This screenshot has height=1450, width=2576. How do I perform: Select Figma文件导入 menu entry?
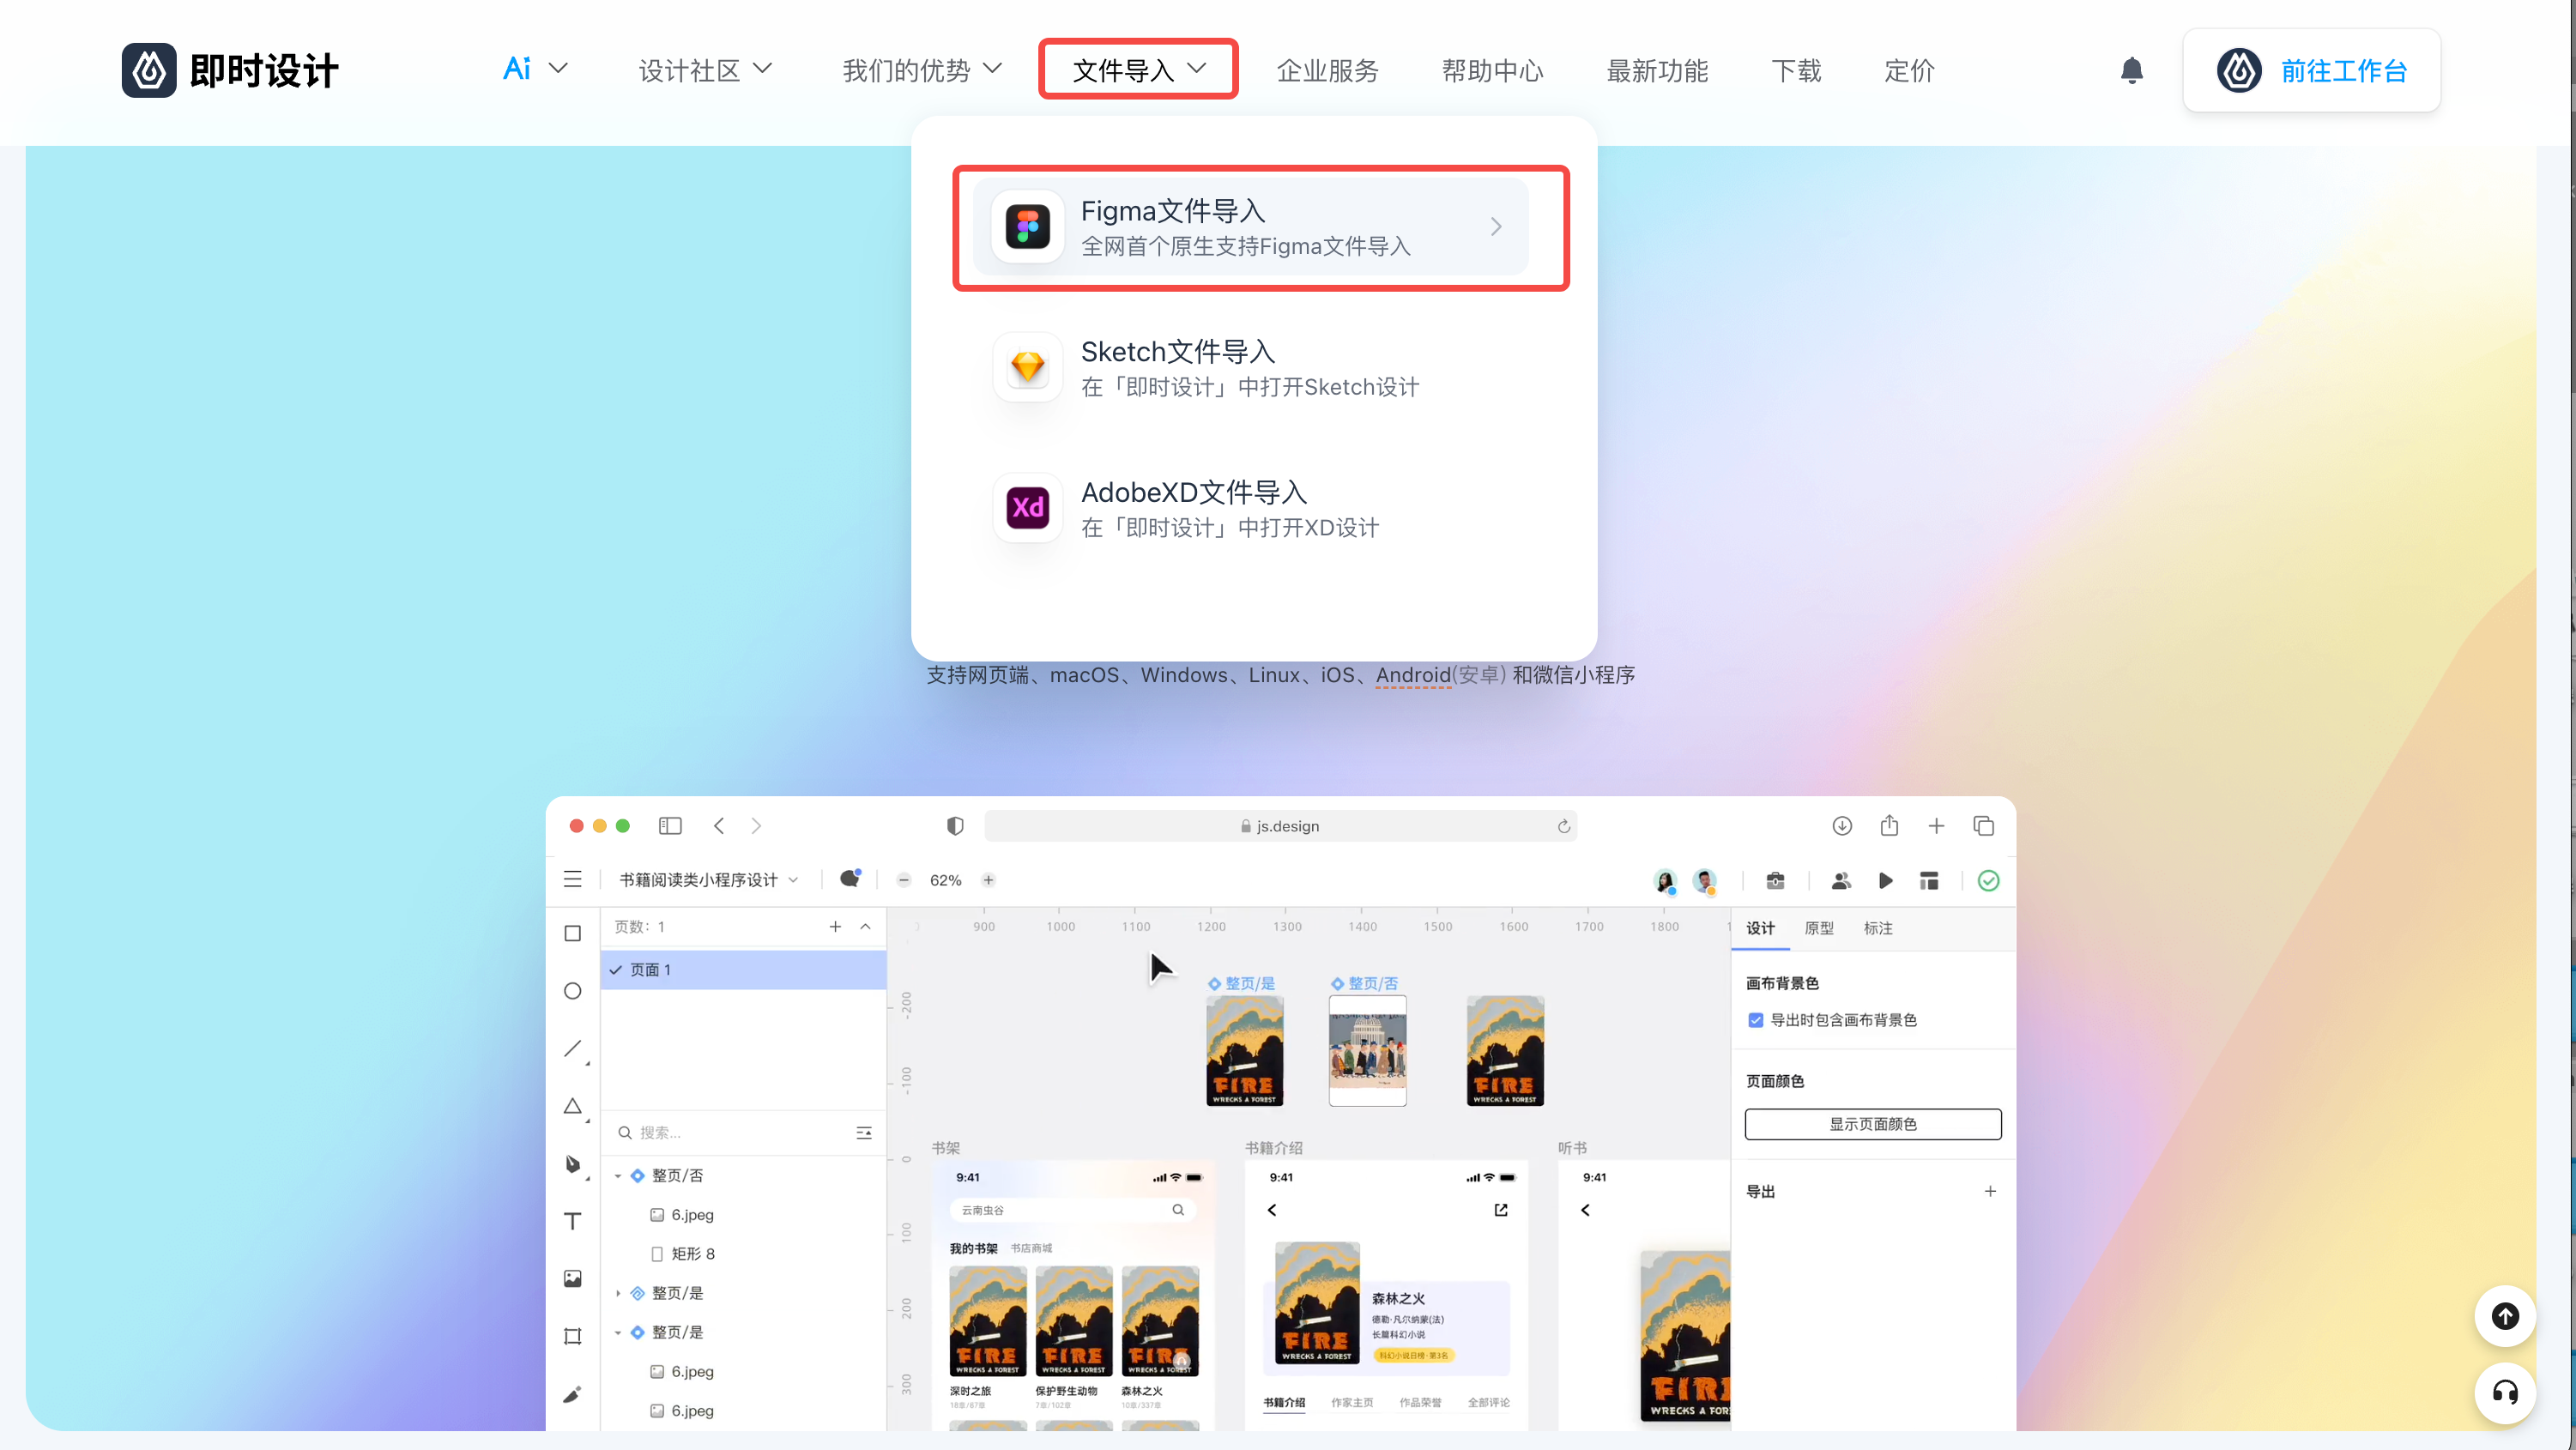tap(1250, 227)
